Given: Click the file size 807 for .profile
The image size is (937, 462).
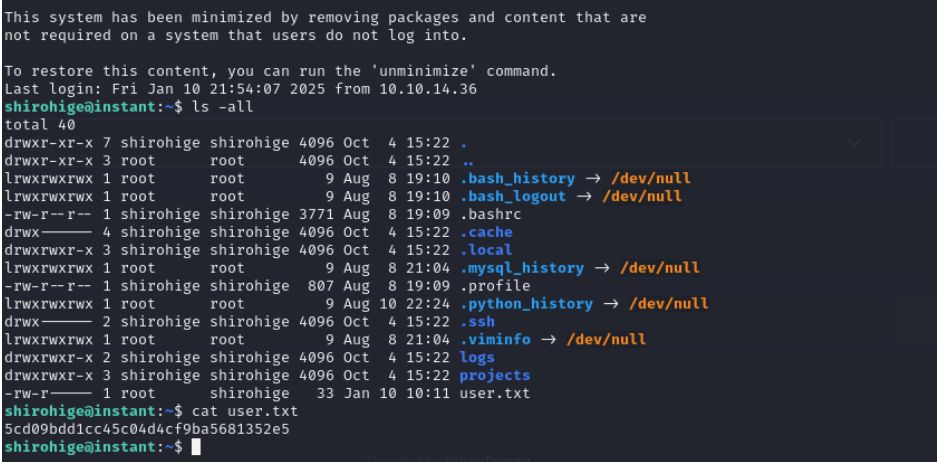Looking at the screenshot, I should 321,286.
